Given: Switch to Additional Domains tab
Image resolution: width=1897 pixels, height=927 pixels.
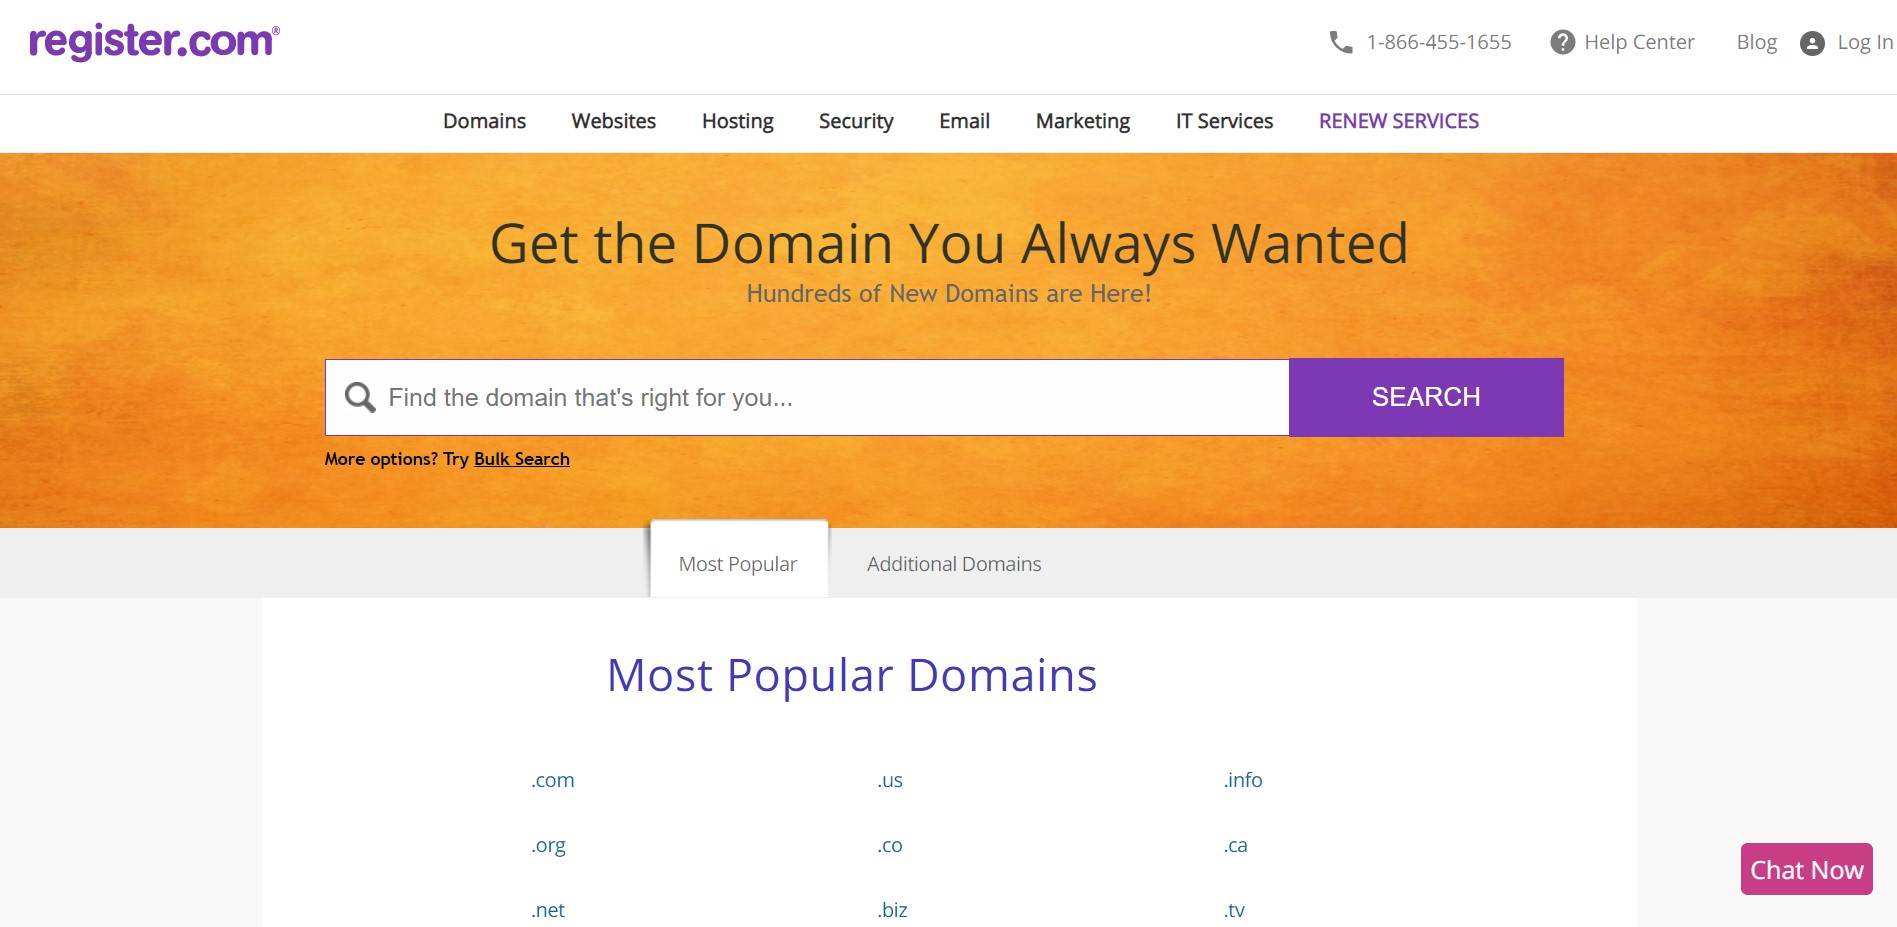Looking at the screenshot, I should (954, 564).
